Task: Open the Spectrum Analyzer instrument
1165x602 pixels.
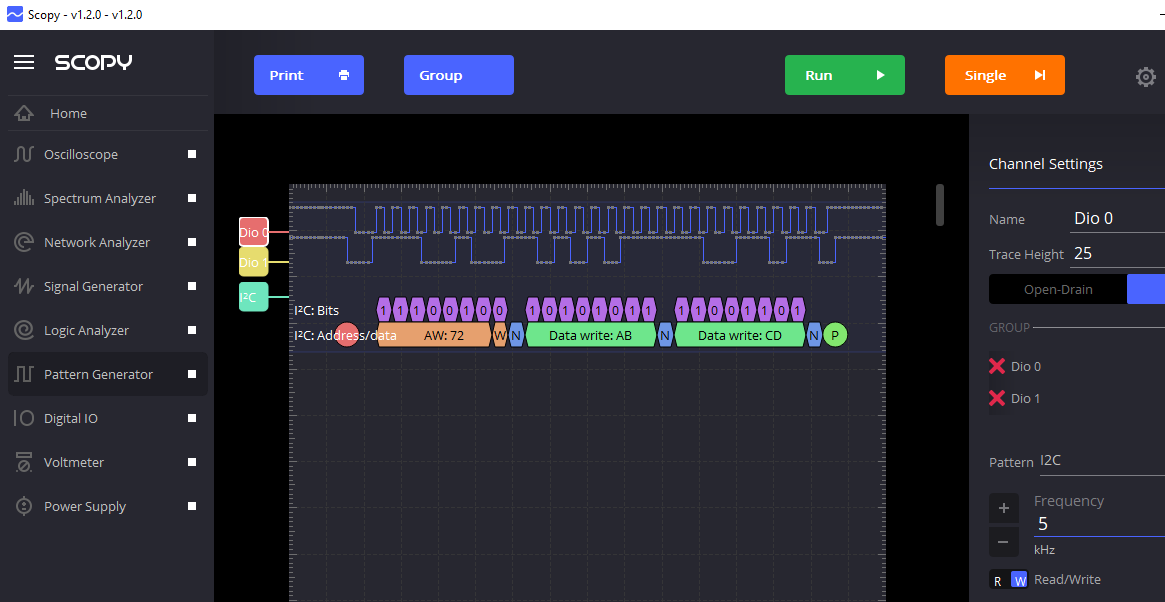Action: [x=107, y=198]
